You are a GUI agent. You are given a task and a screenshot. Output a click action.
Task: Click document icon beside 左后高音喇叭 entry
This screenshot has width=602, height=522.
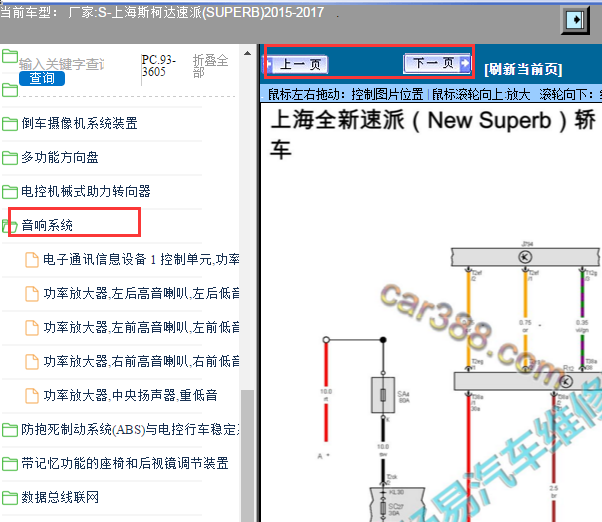(x=31, y=294)
